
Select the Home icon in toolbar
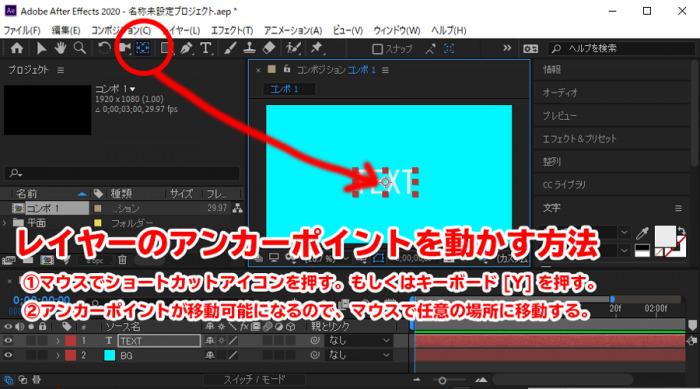point(17,48)
